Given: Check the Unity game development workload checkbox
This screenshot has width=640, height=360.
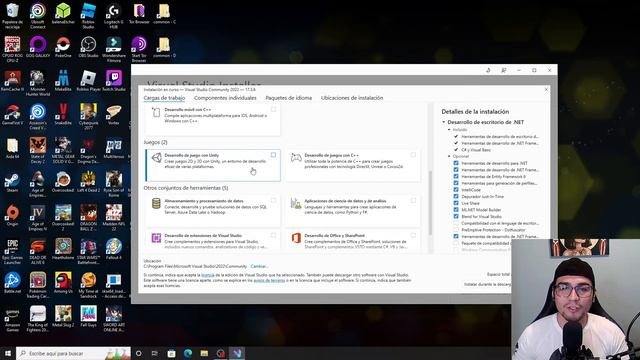Looking at the screenshot, I should (273, 155).
